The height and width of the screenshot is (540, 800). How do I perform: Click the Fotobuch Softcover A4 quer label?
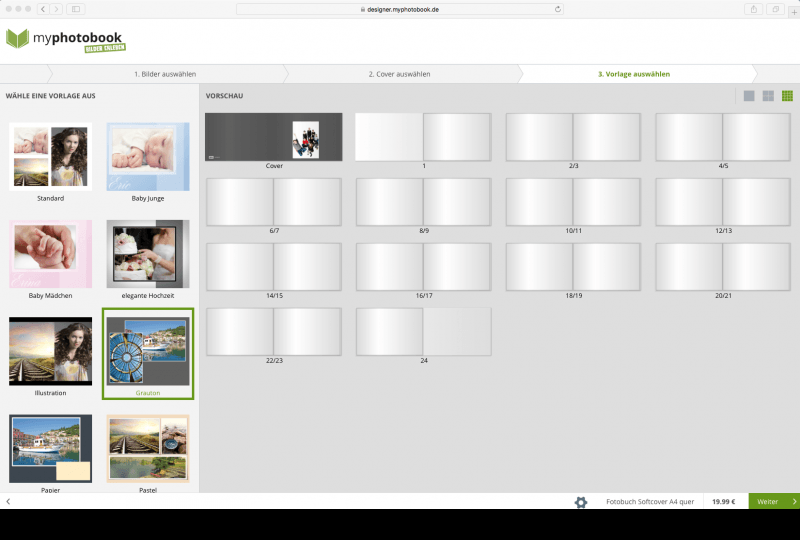coord(650,502)
